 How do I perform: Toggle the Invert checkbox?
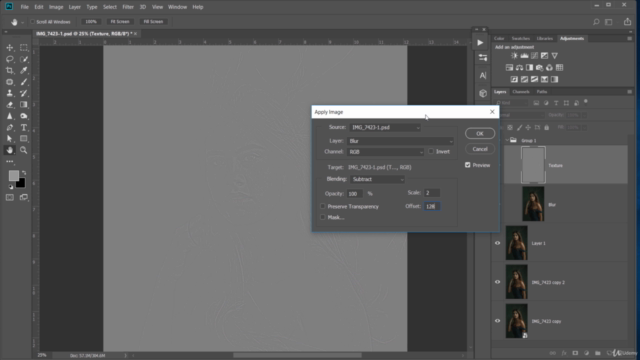coord(431,151)
